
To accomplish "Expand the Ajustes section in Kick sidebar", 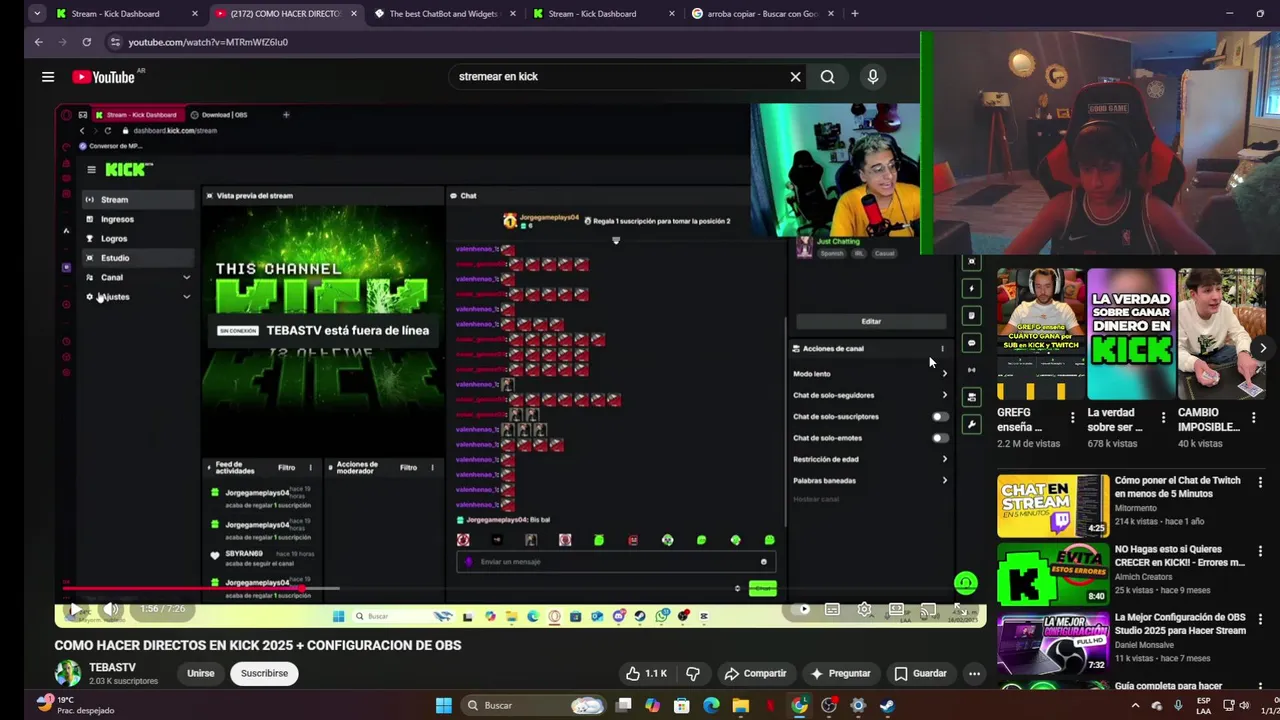I will 186,297.
